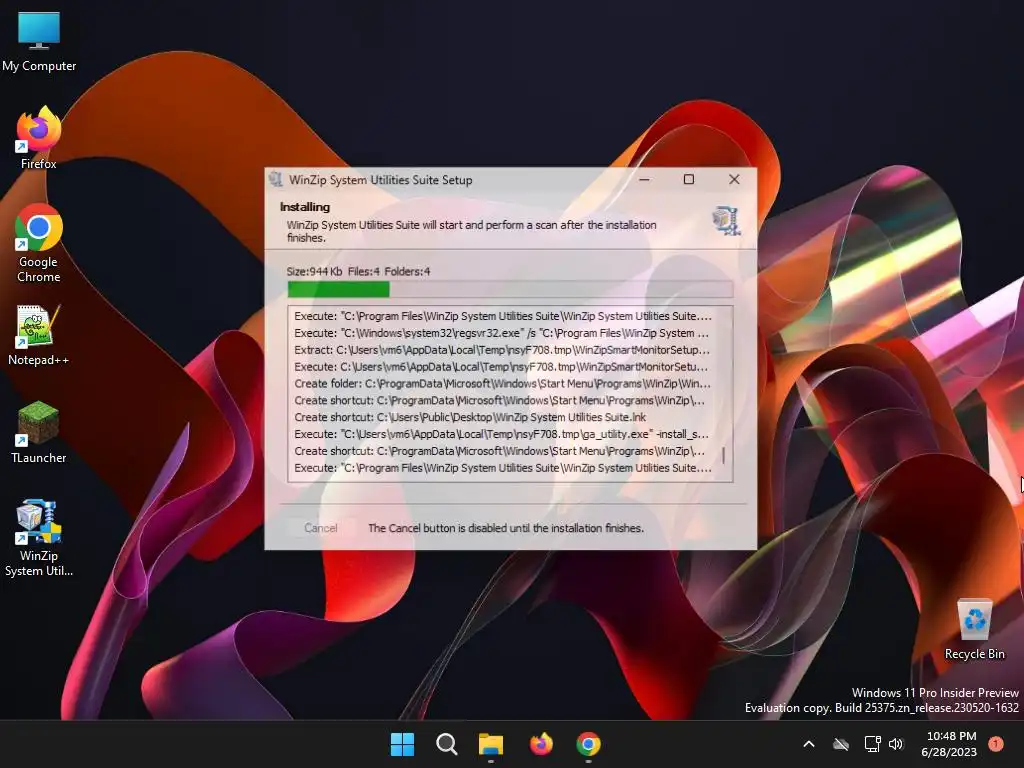Click the green installation progress bar

[510, 289]
